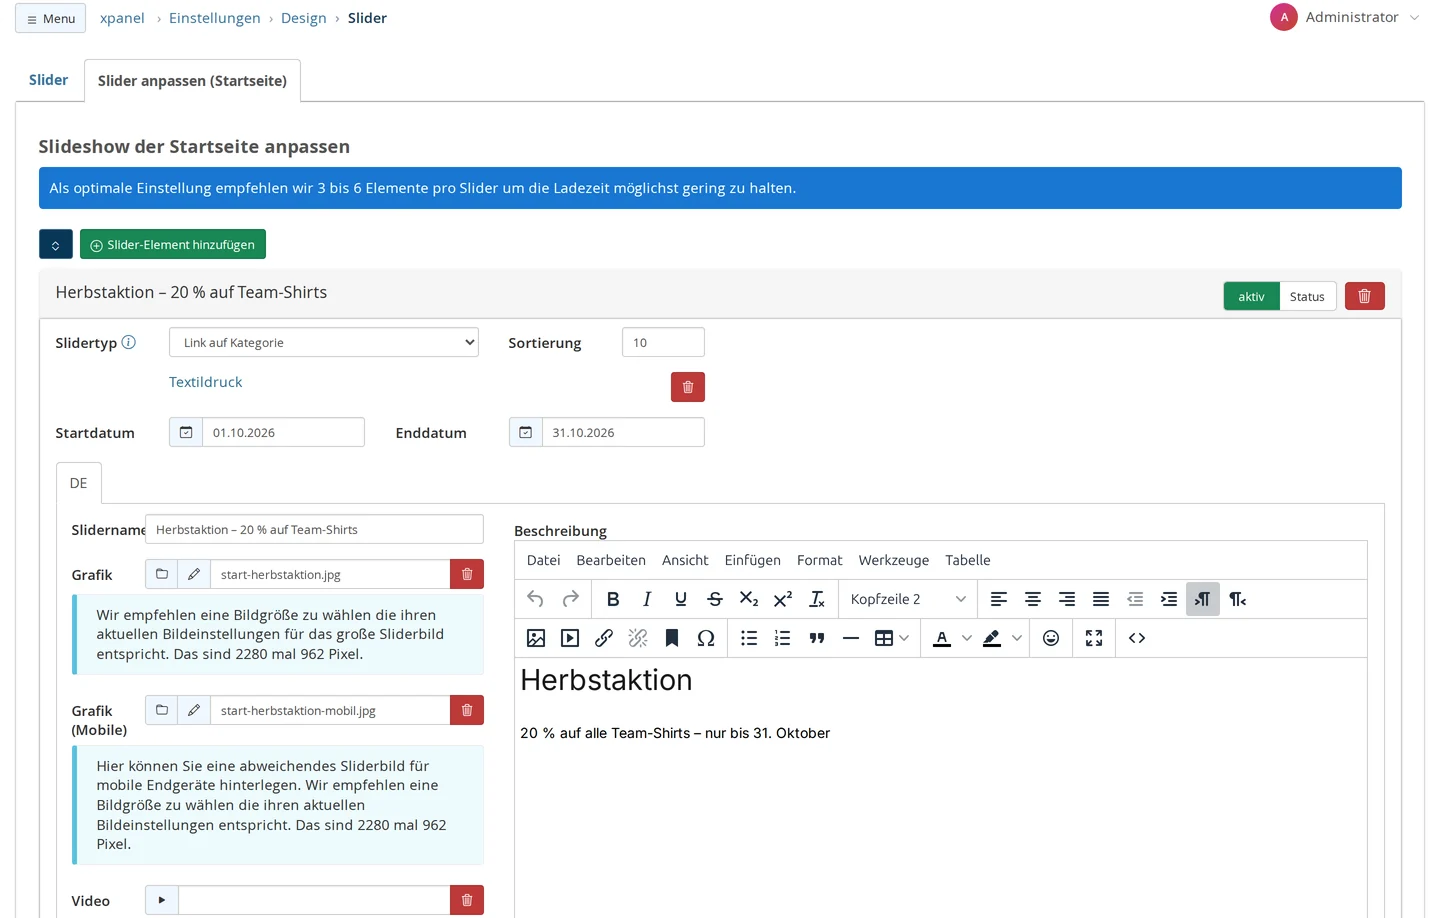Open table insert dropdown
This screenshot has height=918, width=1440.
click(892, 638)
